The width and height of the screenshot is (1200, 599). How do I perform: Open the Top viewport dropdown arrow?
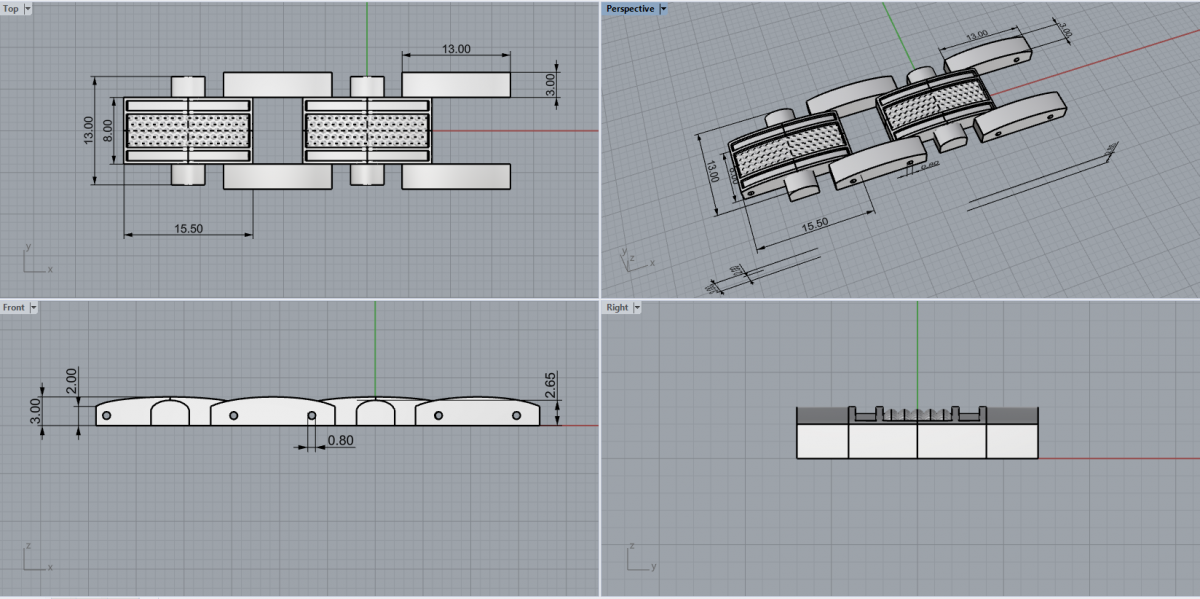tap(27, 9)
